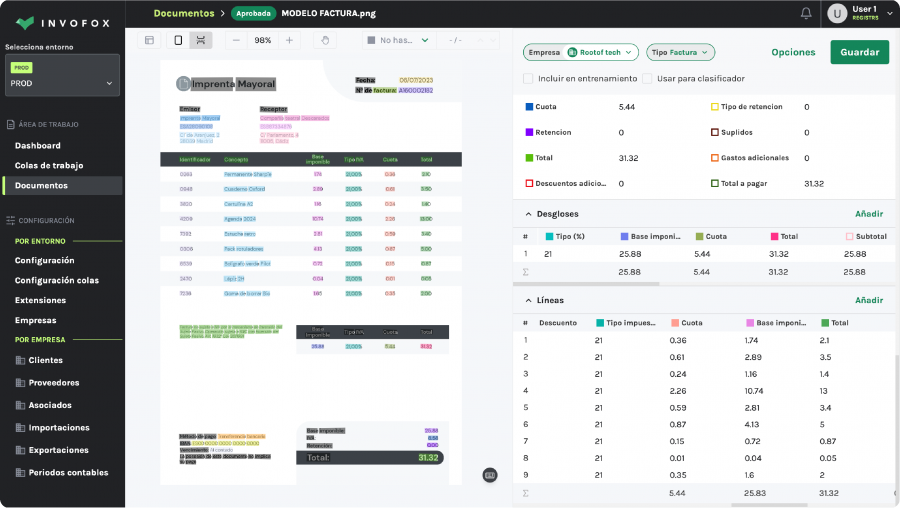Click the zoom out minus button
The height and width of the screenshot is (508, 900).
pos(236,40)
